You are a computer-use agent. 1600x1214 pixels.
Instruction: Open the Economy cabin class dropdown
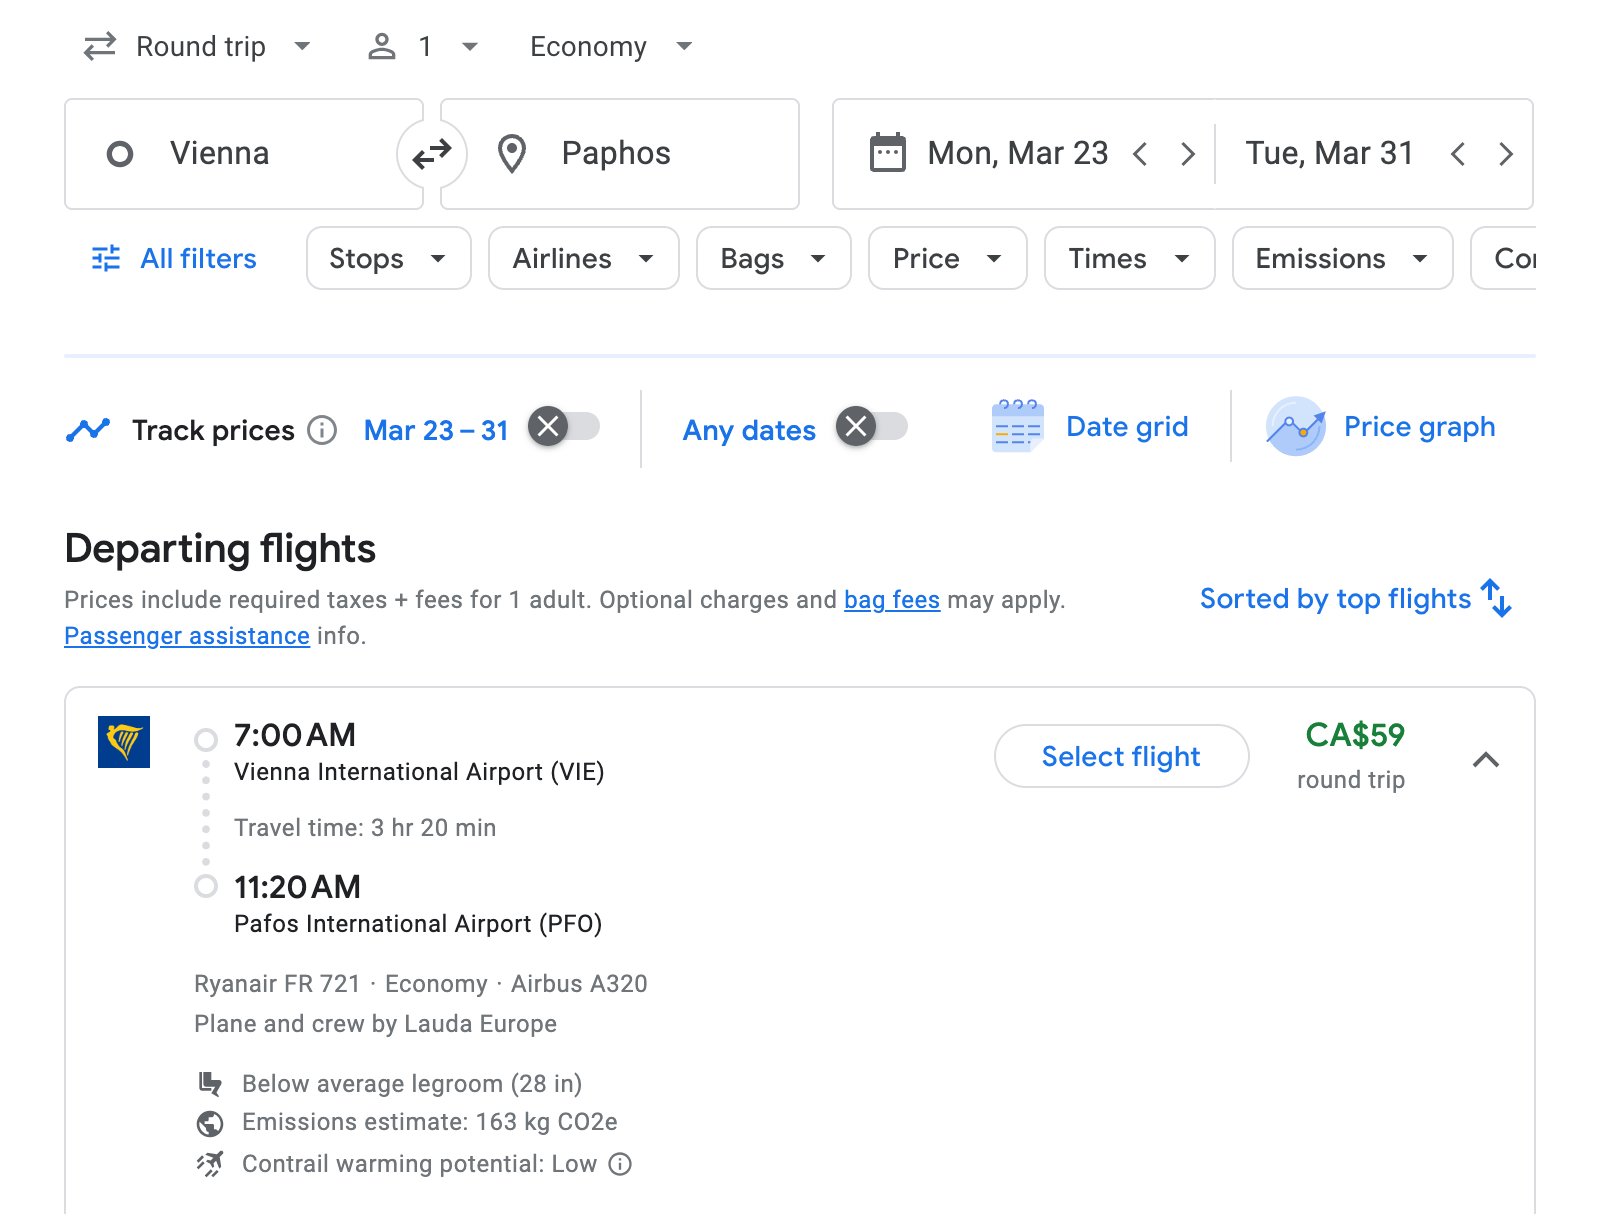[x=610, y=46]
